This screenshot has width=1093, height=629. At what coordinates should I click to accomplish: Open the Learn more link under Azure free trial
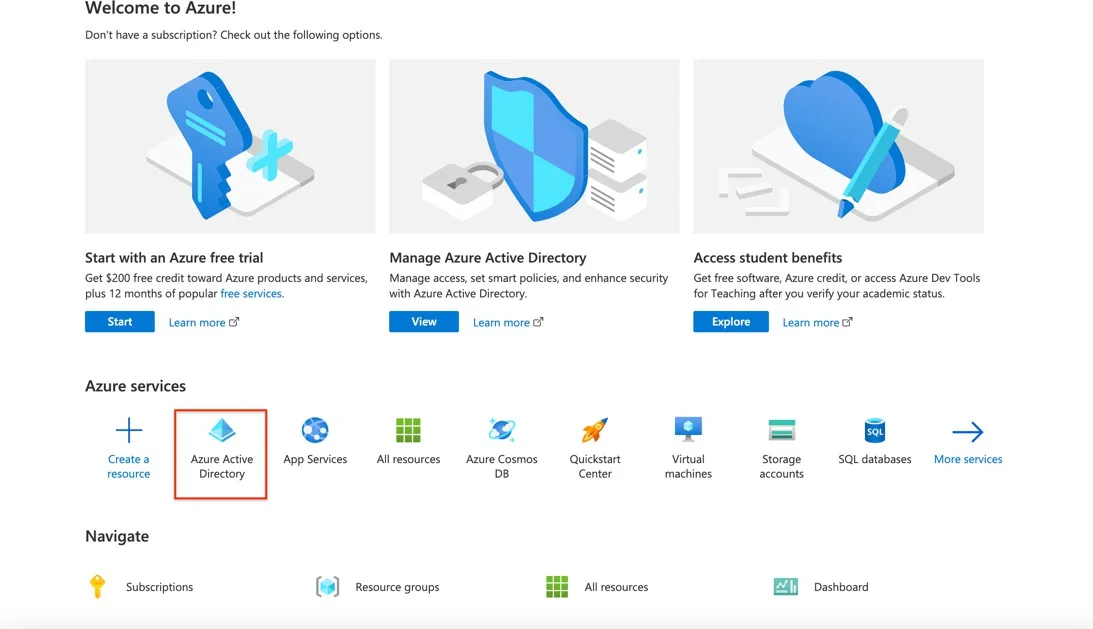197,322
